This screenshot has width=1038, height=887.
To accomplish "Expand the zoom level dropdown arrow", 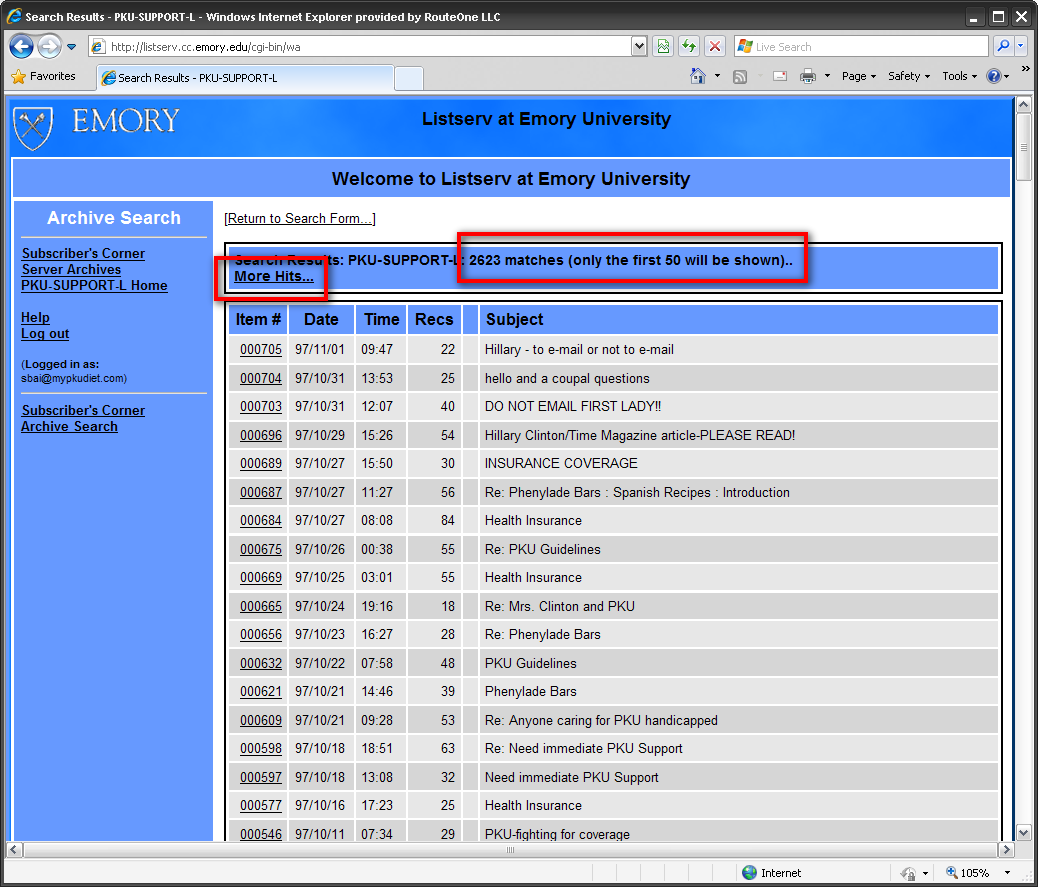I will 1008,872.
